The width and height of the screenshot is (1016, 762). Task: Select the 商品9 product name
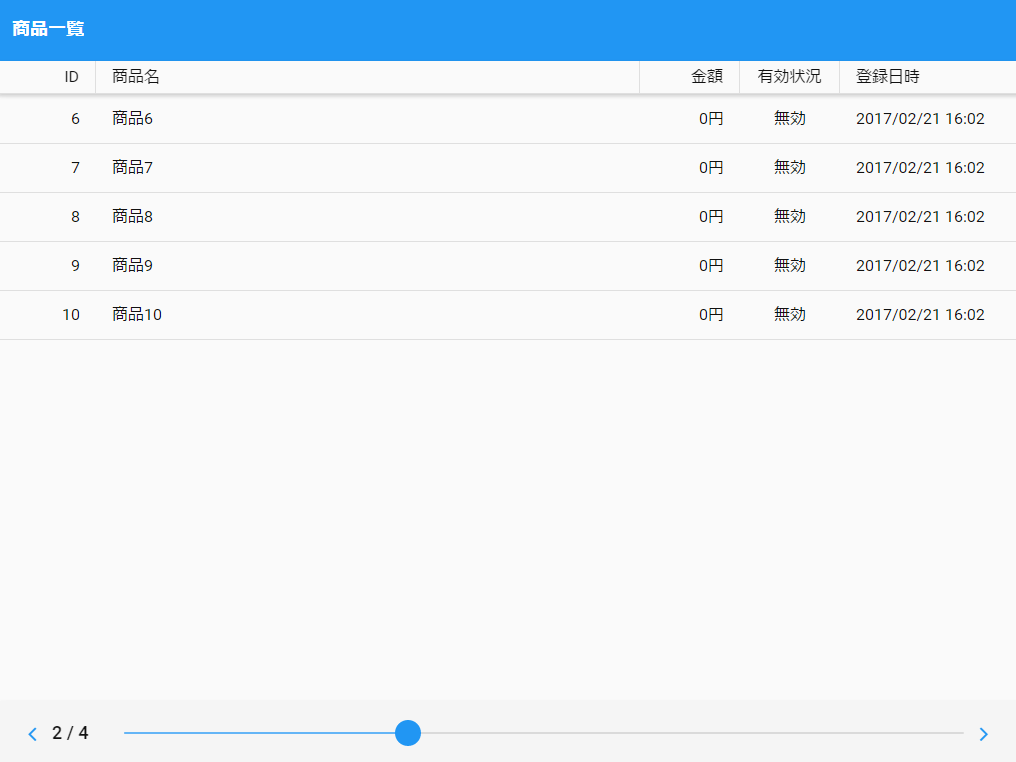pyautogui.click(x=132, y=266)
